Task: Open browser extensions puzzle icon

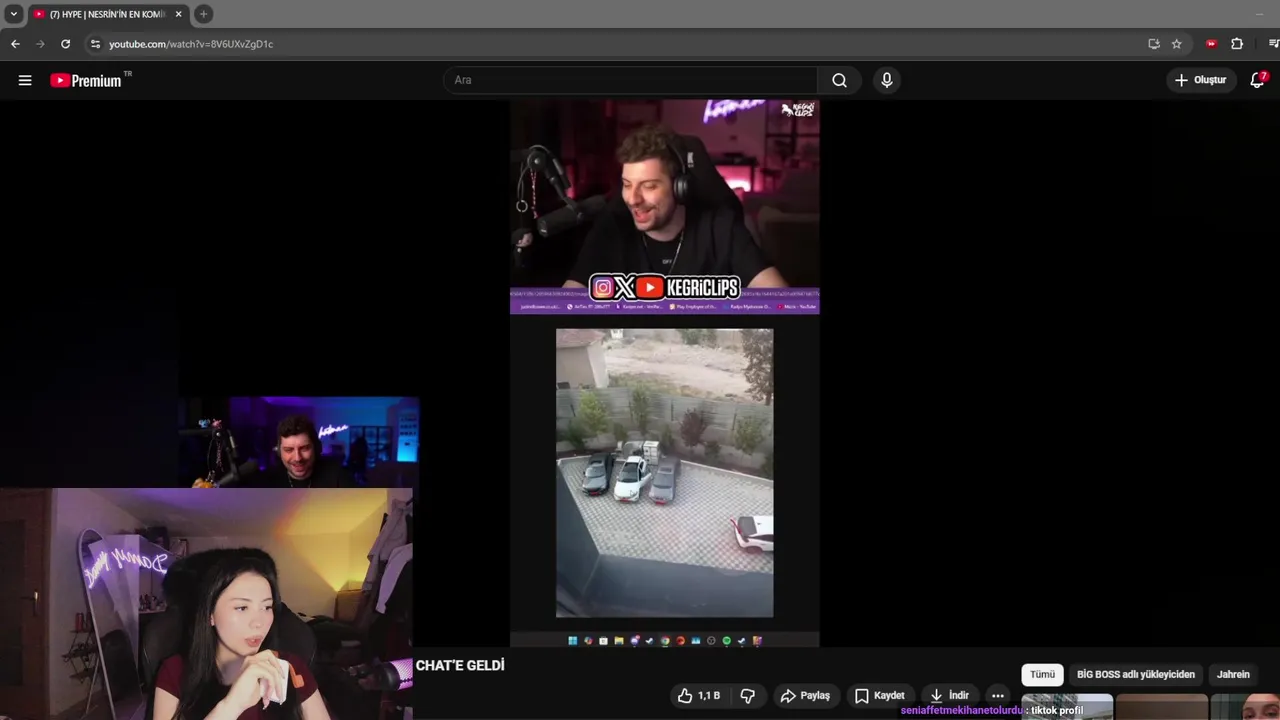Action: 1237,44
